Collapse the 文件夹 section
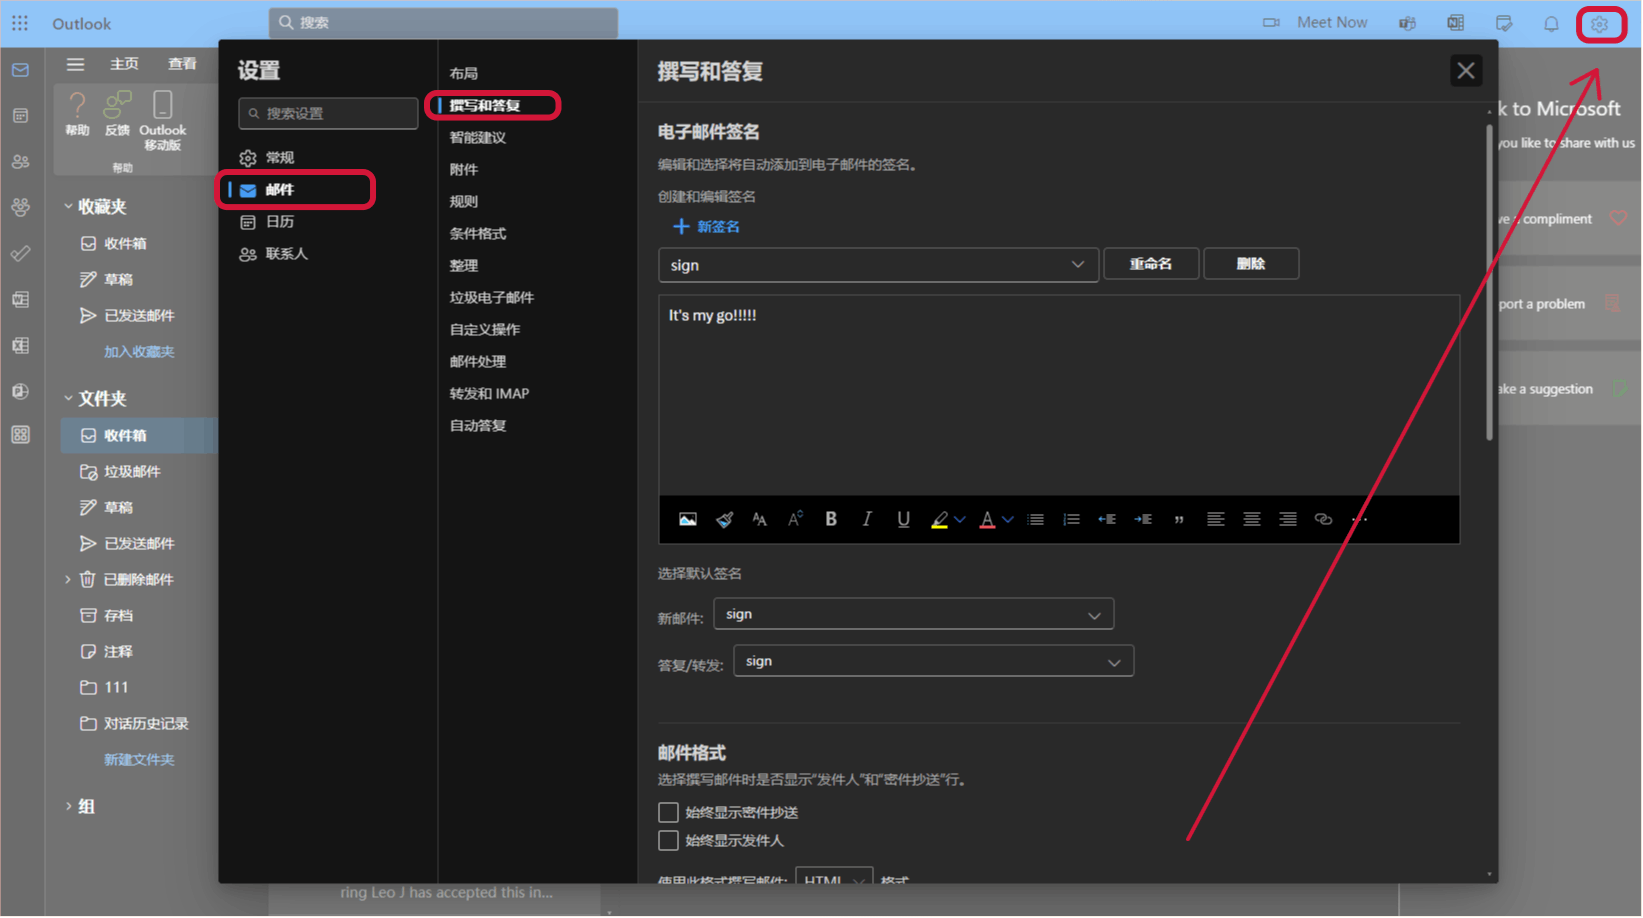The height and width of the screenshot is (918, 1643). pyautogui.click(x=68, y=399)
